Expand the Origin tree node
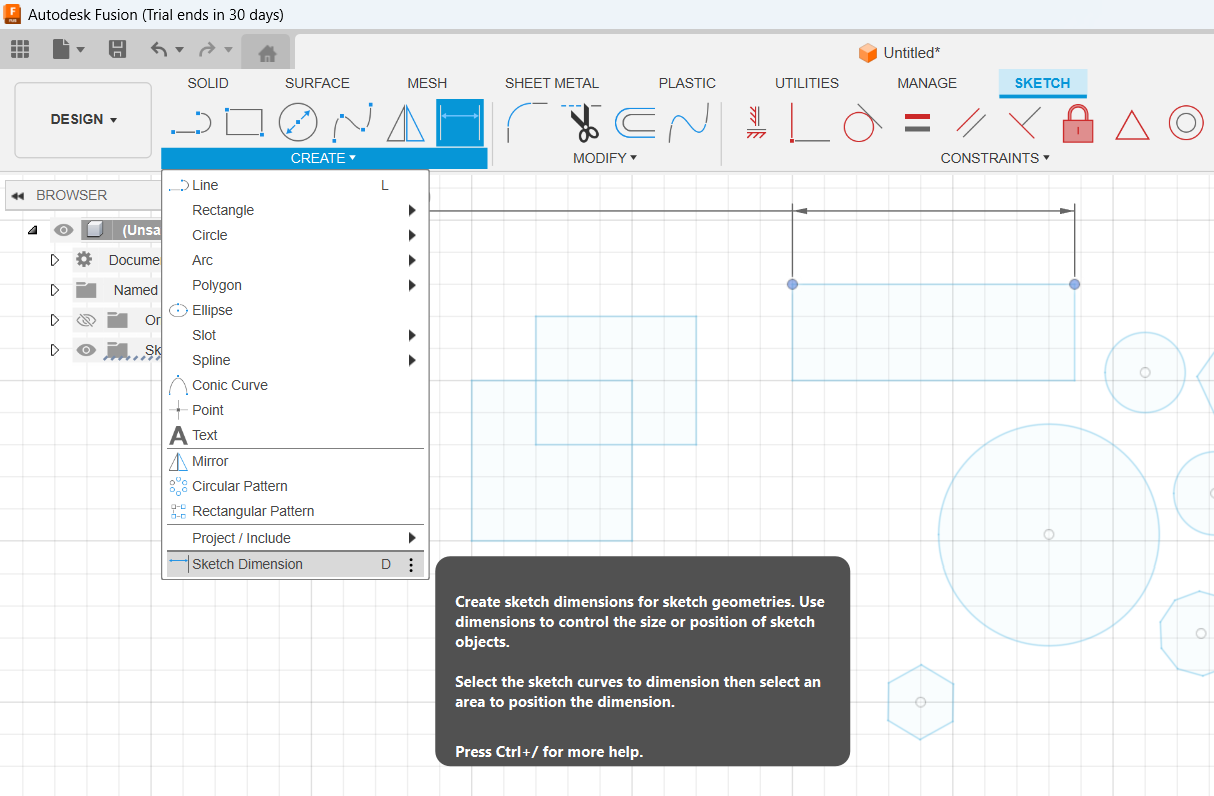The width and height of the screenshot is (1214, 796). tap(55, 320)
